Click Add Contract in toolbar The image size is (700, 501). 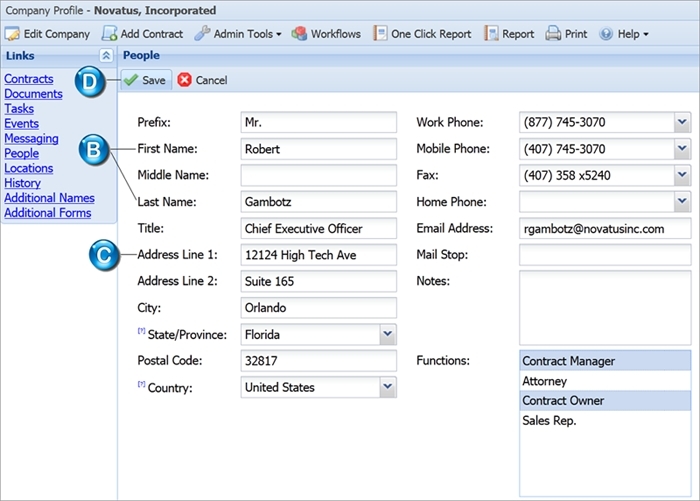142,34
